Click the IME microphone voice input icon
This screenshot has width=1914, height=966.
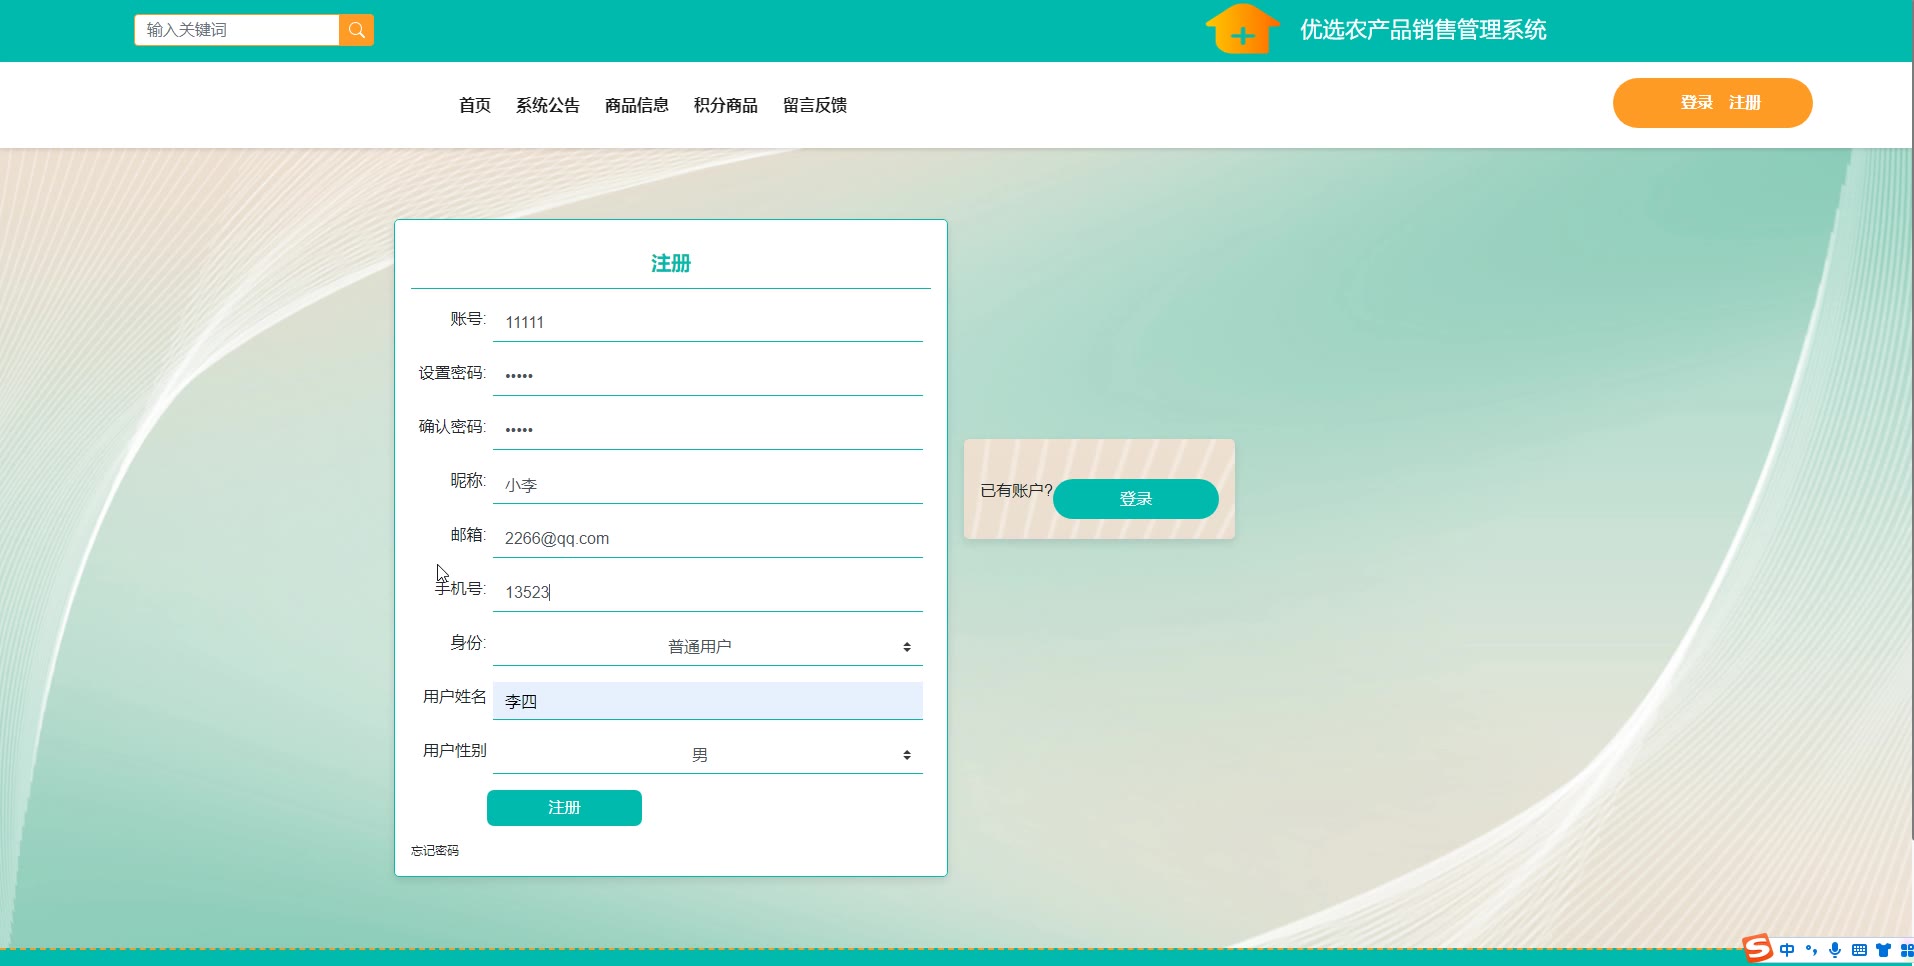(1835, 950)
